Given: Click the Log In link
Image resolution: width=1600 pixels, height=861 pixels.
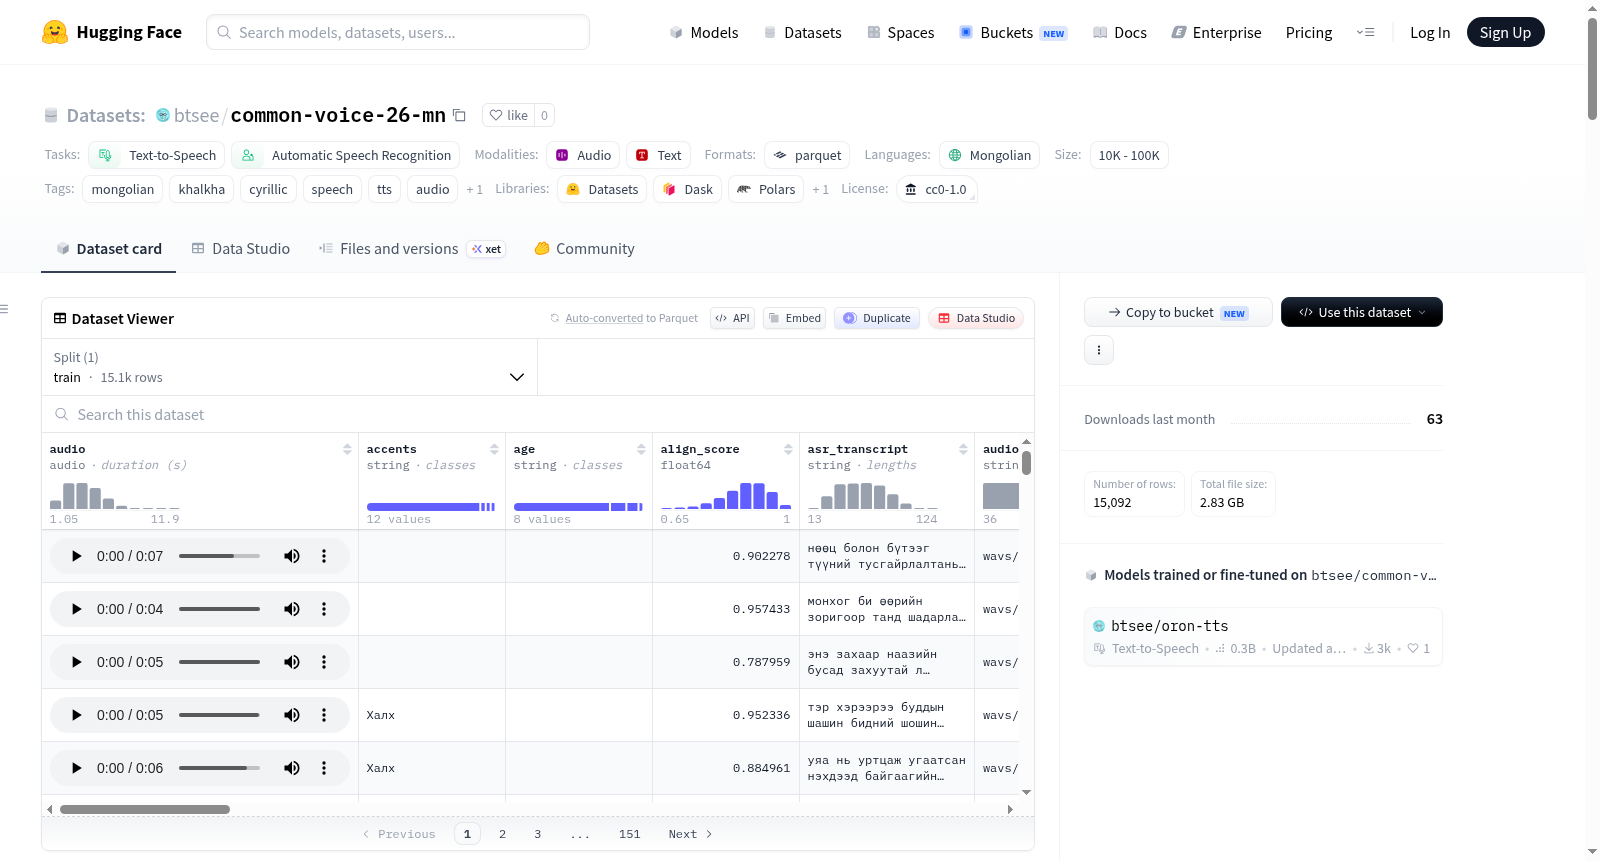Looking at the screenshot, I should 1430,32.
